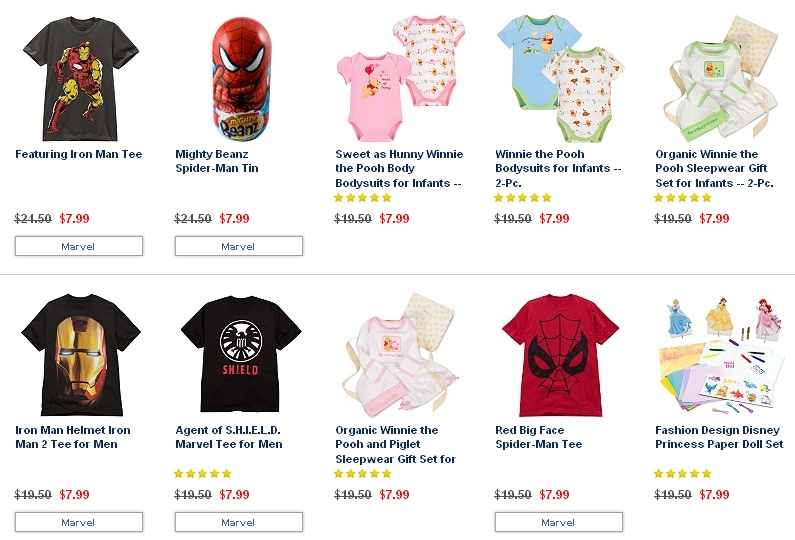Screen dimensions: 795x540
Task: View the Red Big Face Spider-Man tee image
Action: tap(558, 355)
